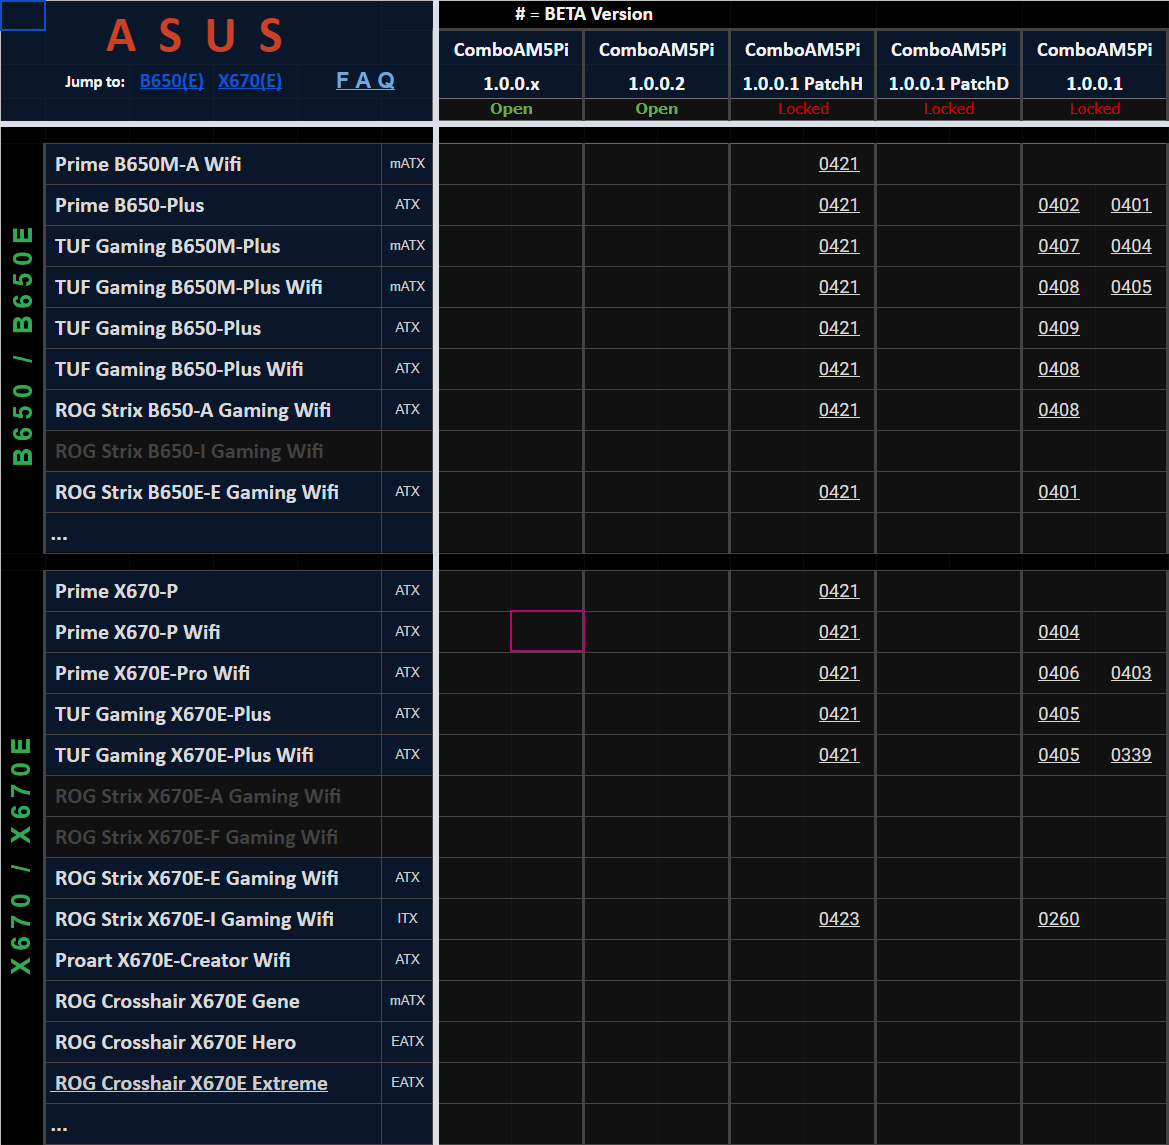Open BIOS 0401 for Prime B650-Plus

point(1131,205)
